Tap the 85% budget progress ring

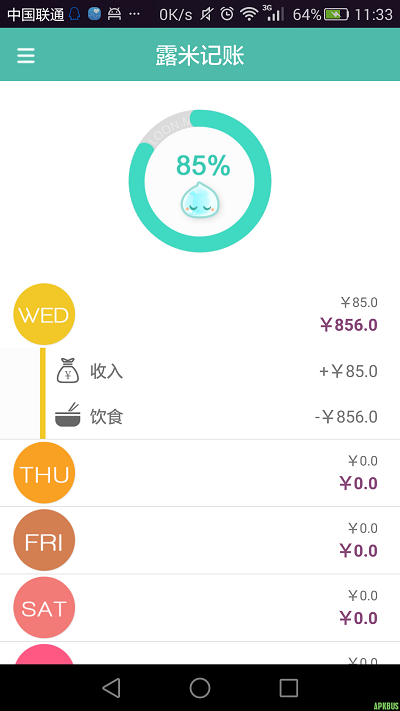click(x=200, y=181)
